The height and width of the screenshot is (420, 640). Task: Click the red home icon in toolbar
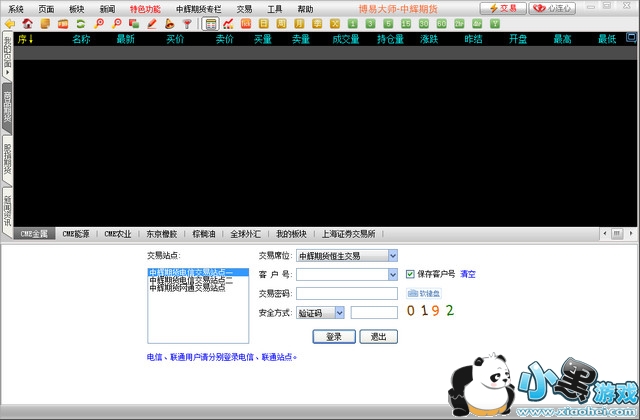point(27,23)
